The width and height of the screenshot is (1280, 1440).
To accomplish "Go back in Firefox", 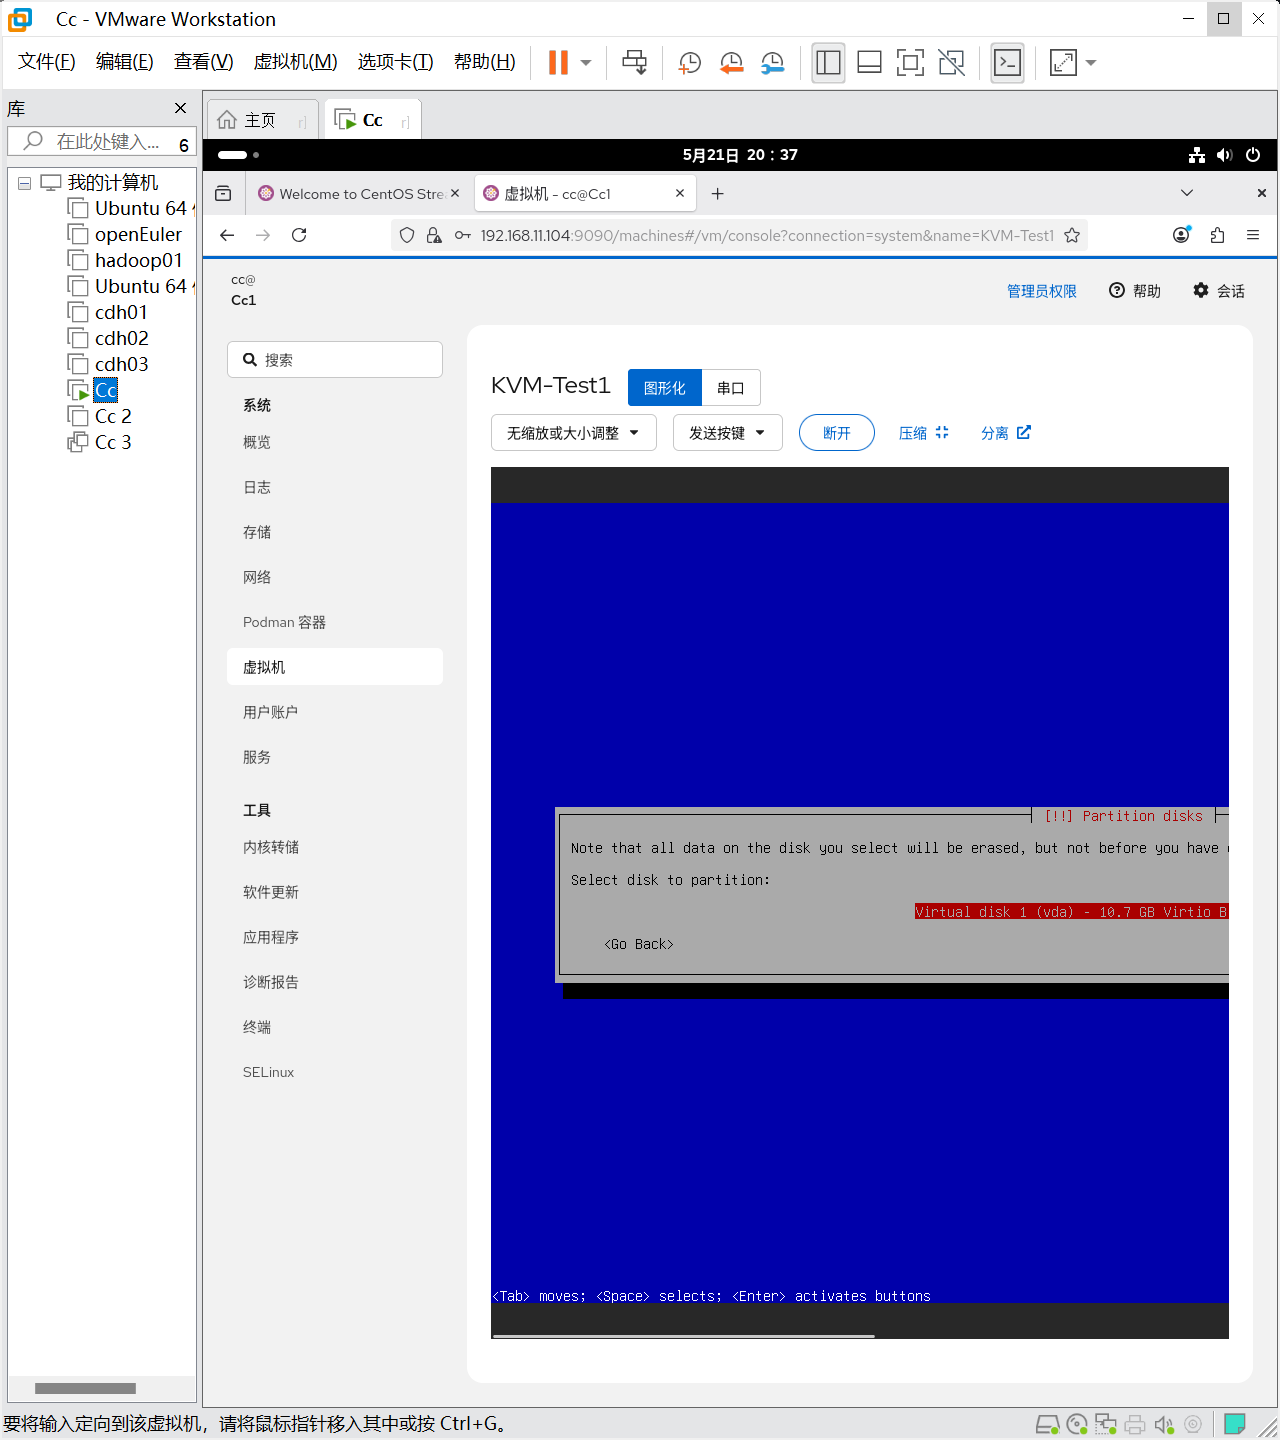I will point(227,235).
